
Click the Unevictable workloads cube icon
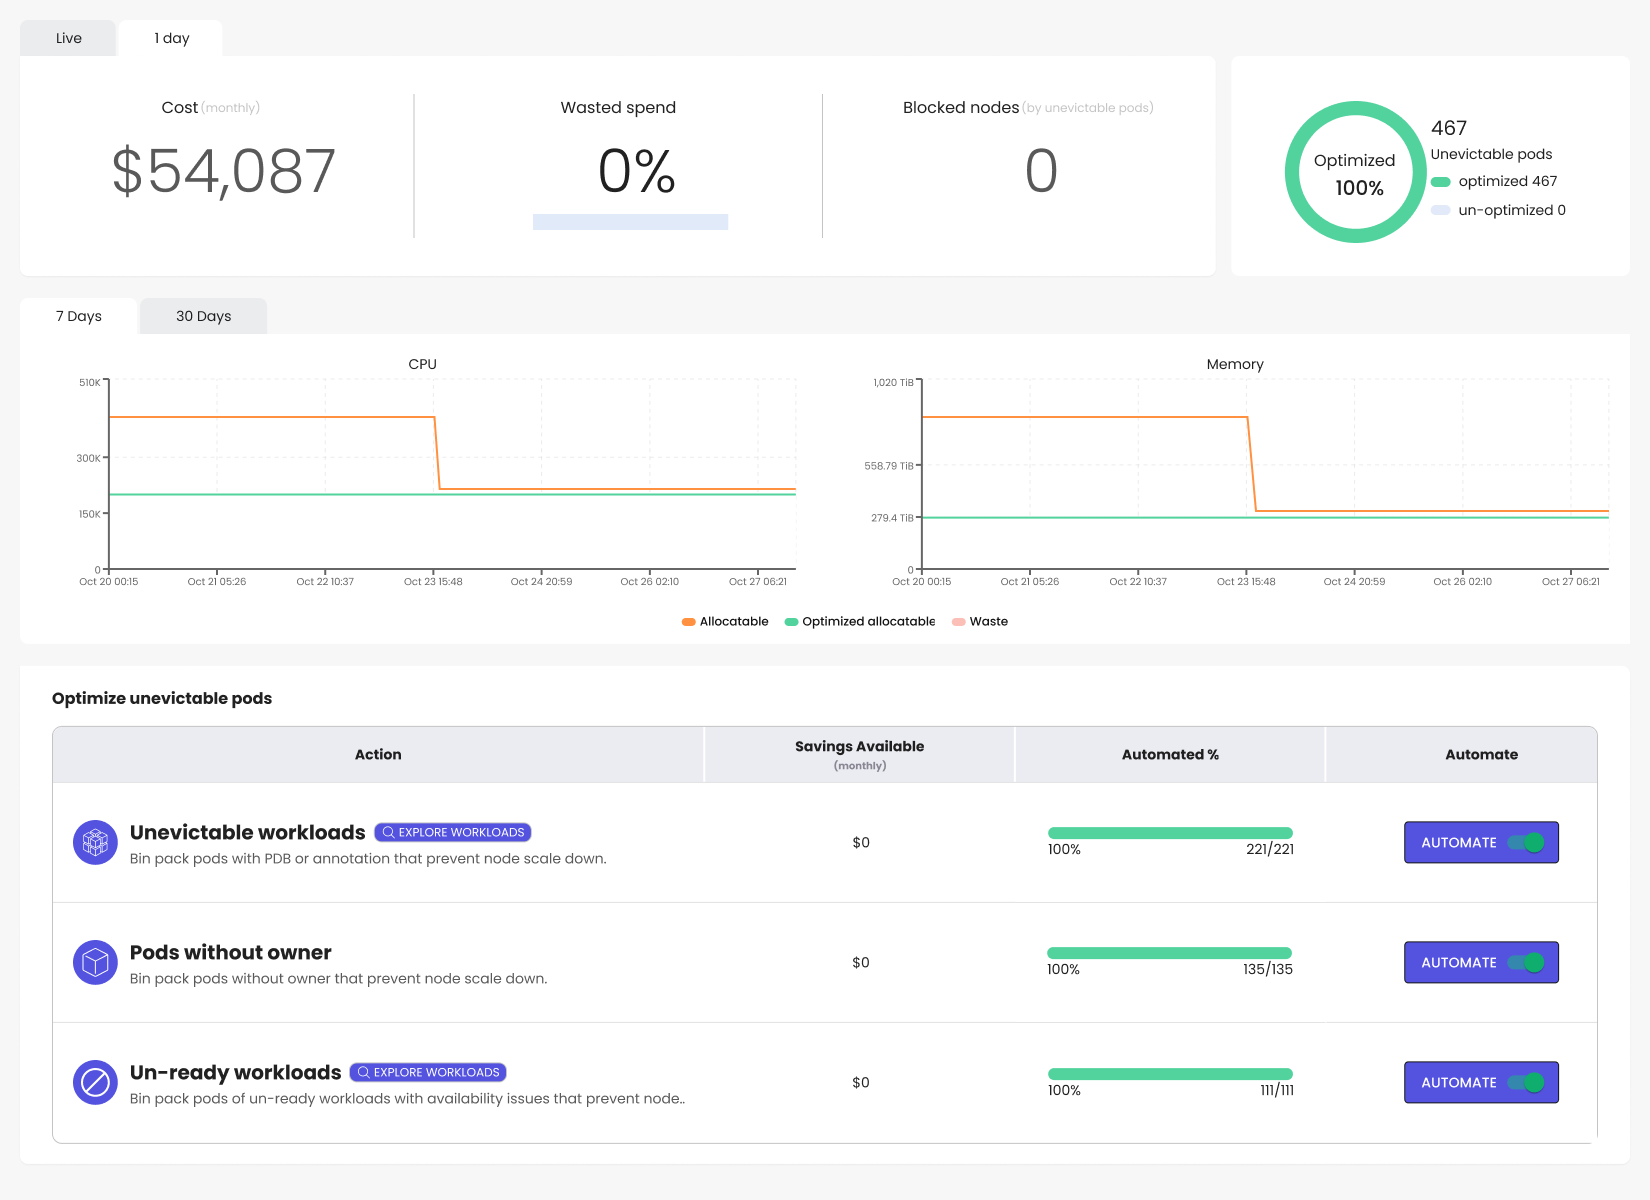[95, 843]
